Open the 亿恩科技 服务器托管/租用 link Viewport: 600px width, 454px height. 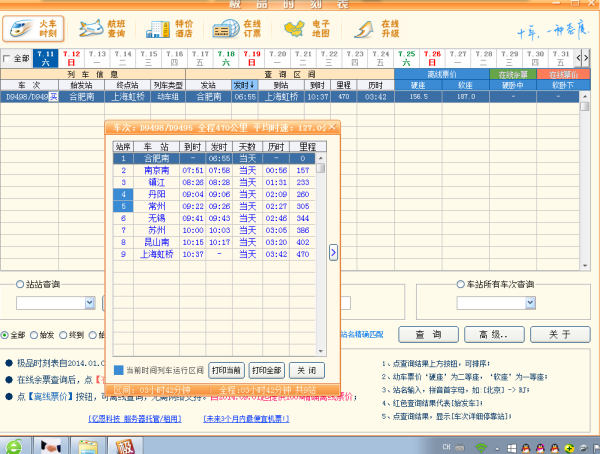coord(135,419)
